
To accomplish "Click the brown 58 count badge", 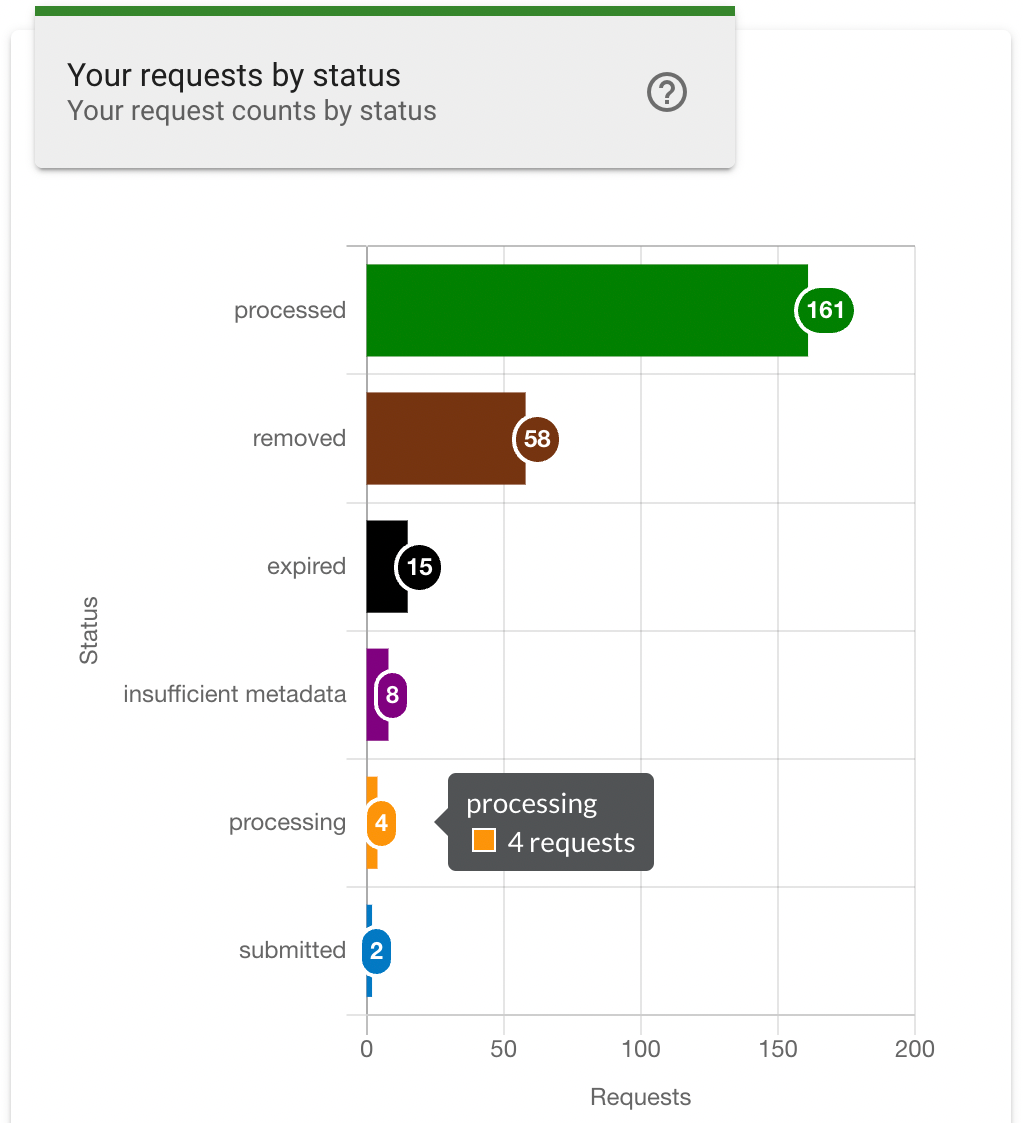I will tap(536, 439).
